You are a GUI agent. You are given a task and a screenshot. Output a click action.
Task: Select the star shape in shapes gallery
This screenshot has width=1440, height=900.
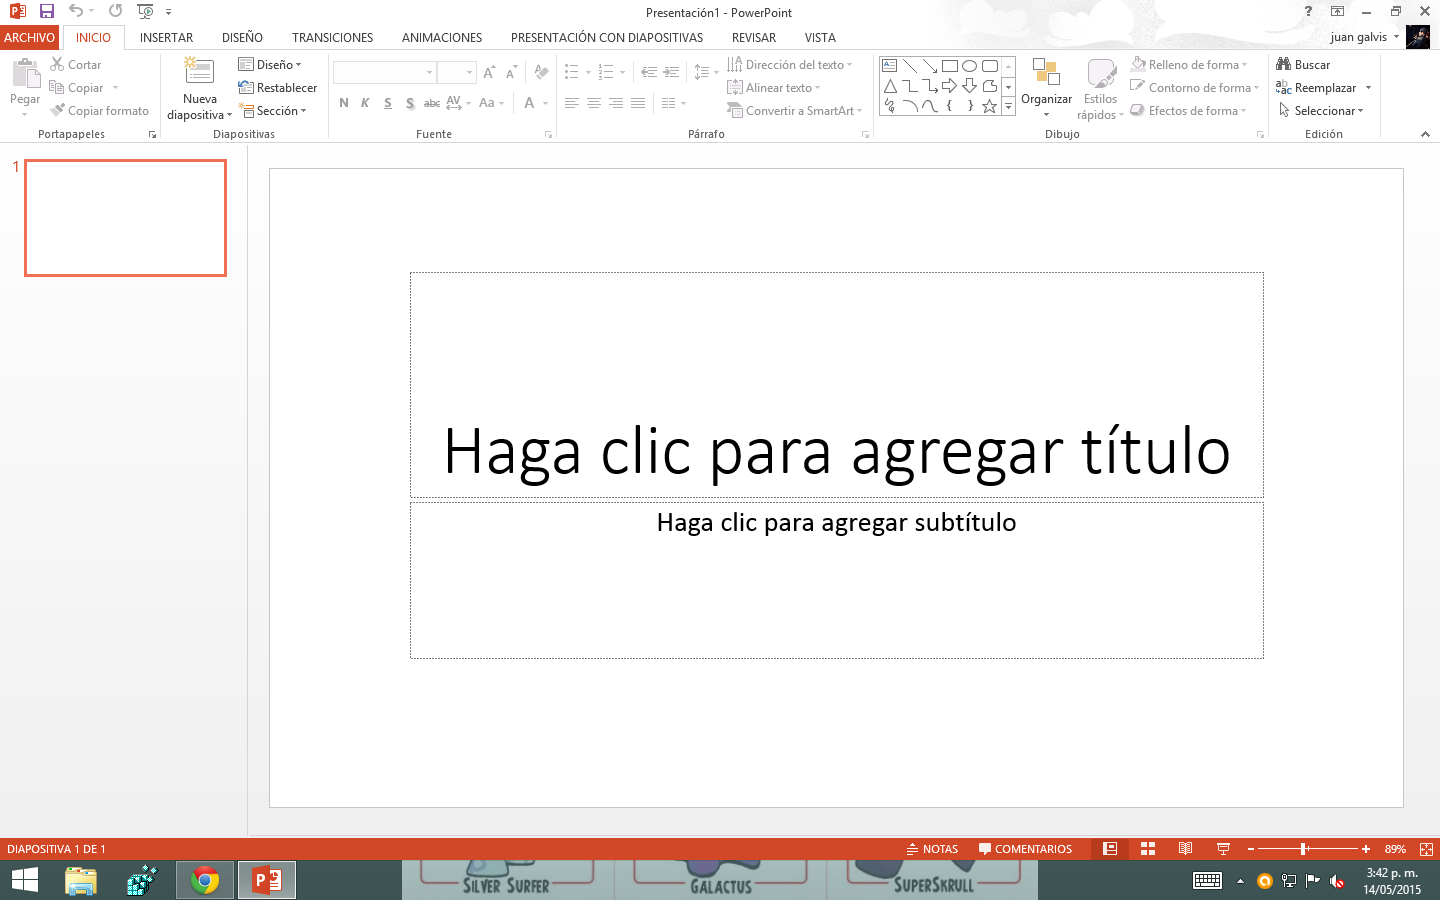989,106
